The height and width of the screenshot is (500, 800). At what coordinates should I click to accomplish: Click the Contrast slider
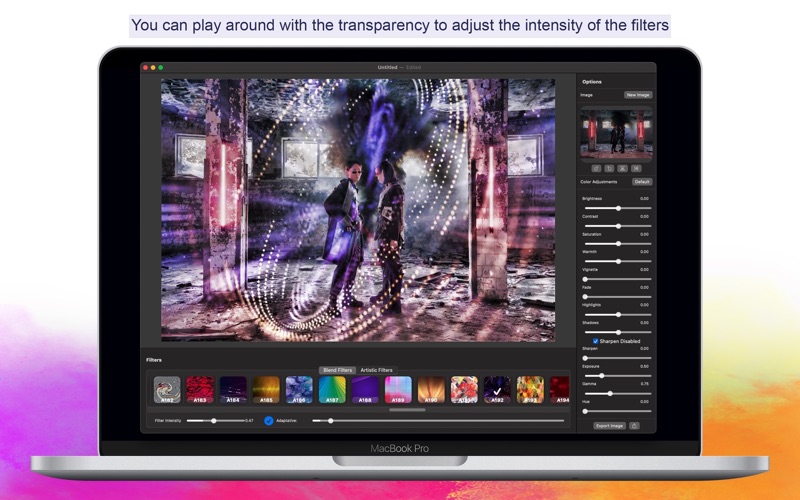(618, 226)
